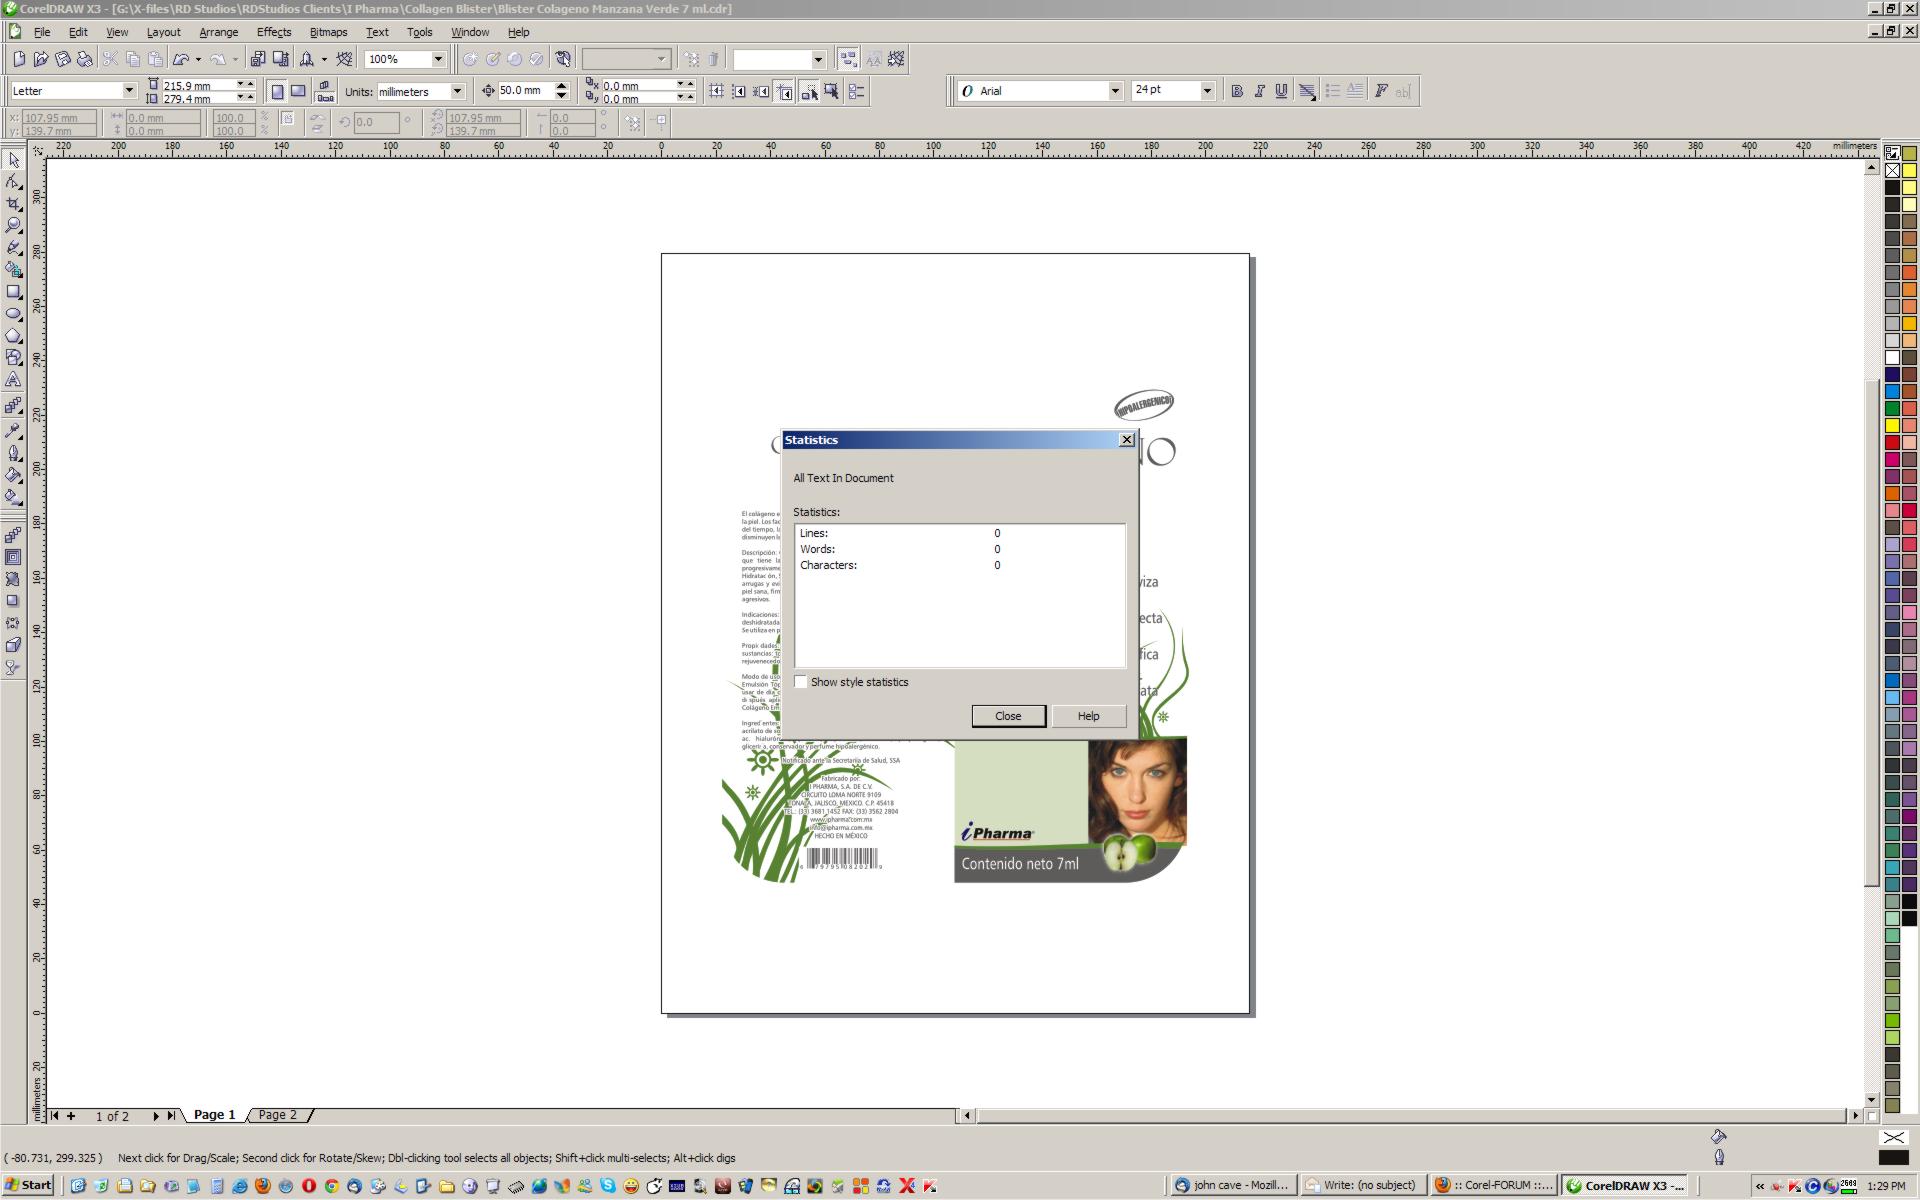The image size is (1920, 1200).
Task: Click the Print icon
Action: pos(85,59)
